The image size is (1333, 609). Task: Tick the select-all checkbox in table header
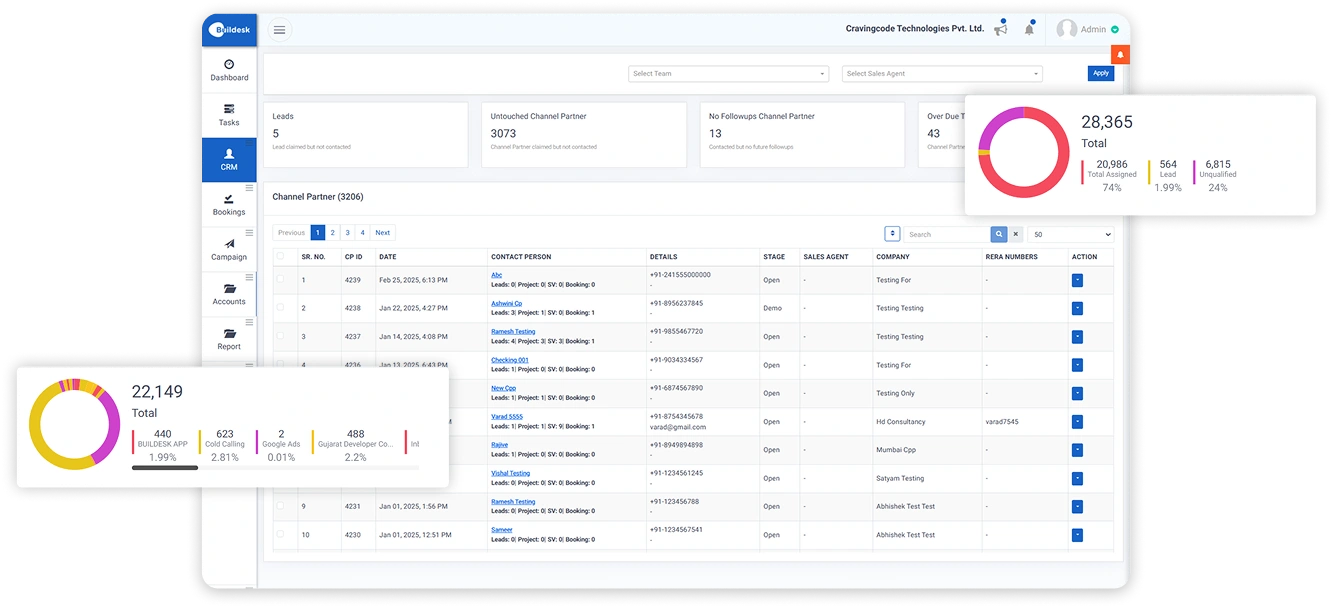(x=280, y=256)
